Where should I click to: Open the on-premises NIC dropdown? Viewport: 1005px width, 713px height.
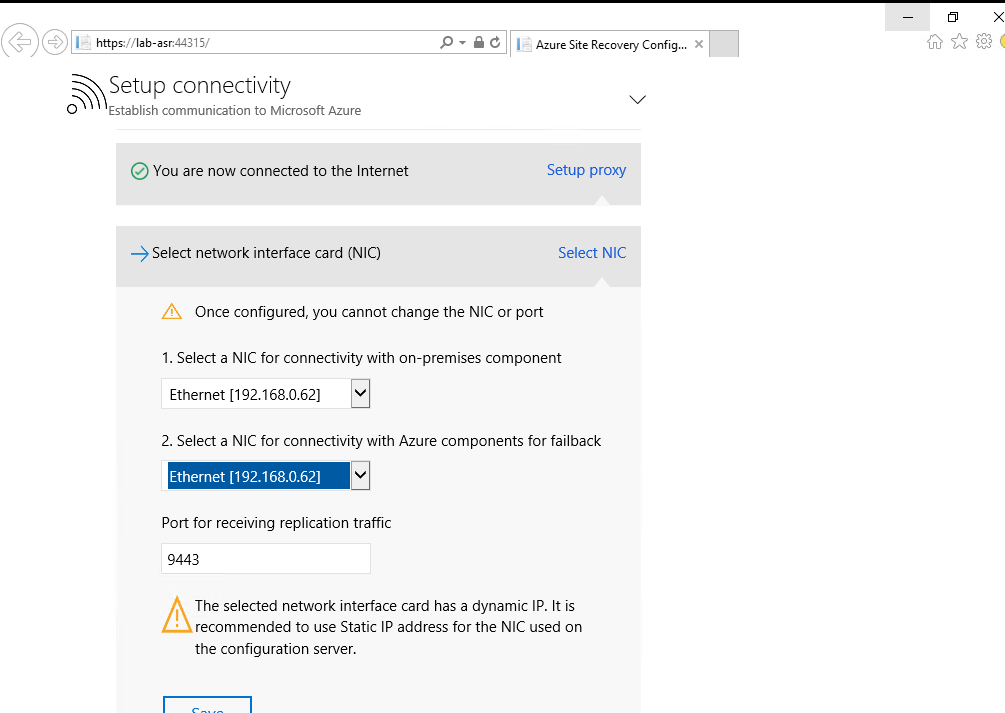(361, 394)
